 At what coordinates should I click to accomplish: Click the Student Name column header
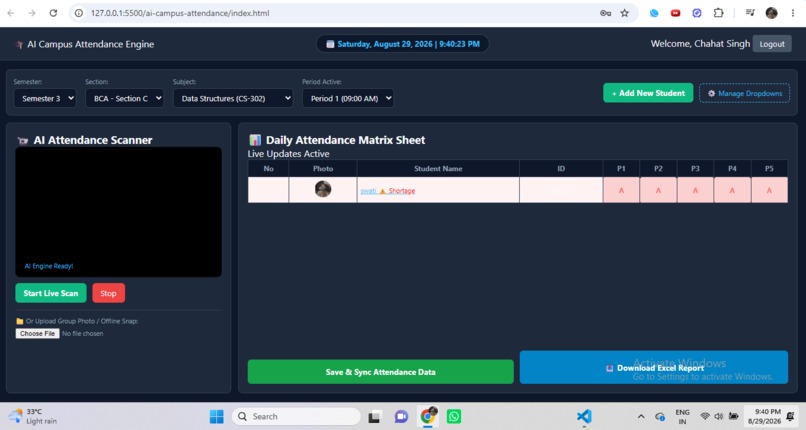point(438,169)
